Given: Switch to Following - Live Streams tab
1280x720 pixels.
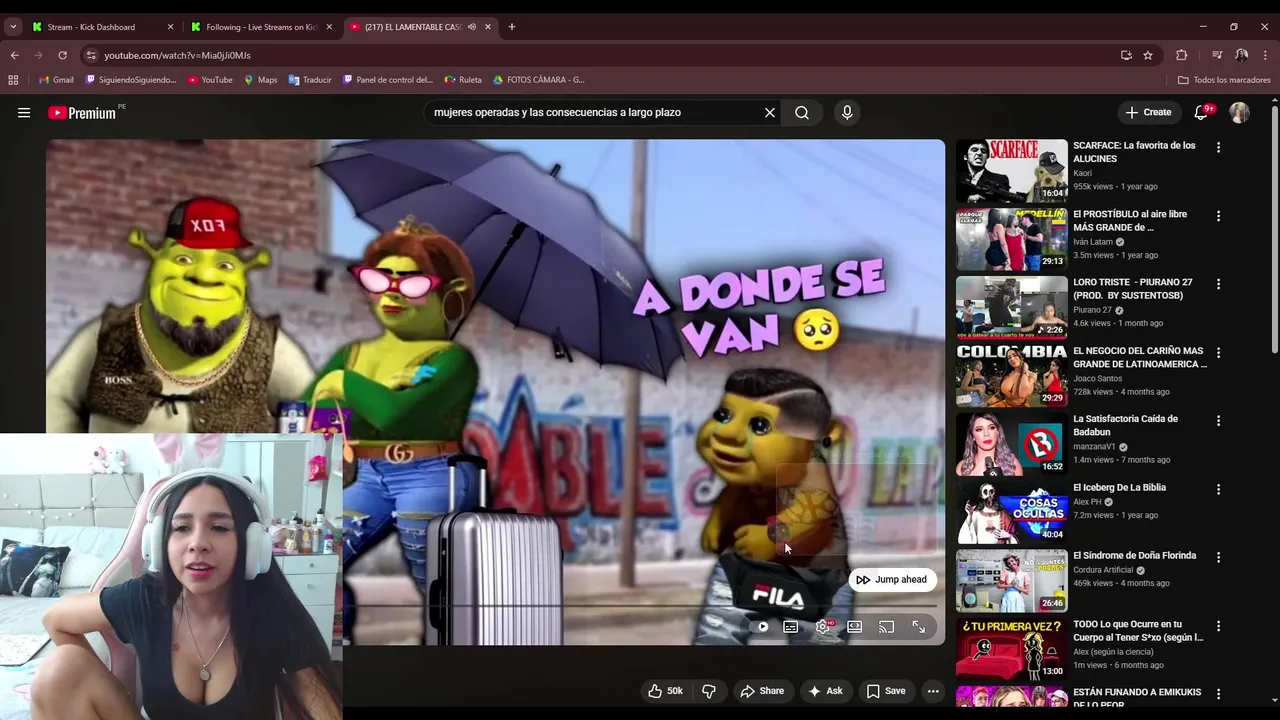Looking at the screenshot, I should click(262, 27).
